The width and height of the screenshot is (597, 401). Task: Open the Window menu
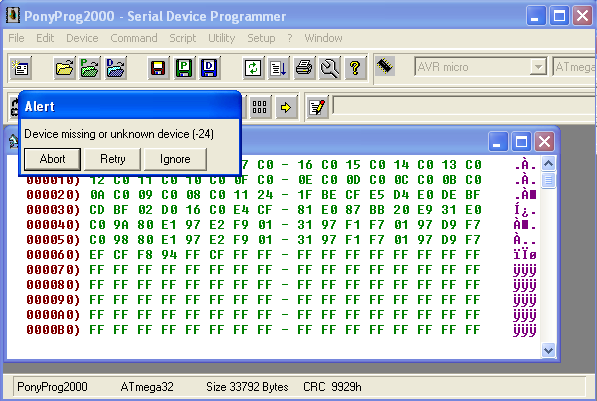click(323, 38)
